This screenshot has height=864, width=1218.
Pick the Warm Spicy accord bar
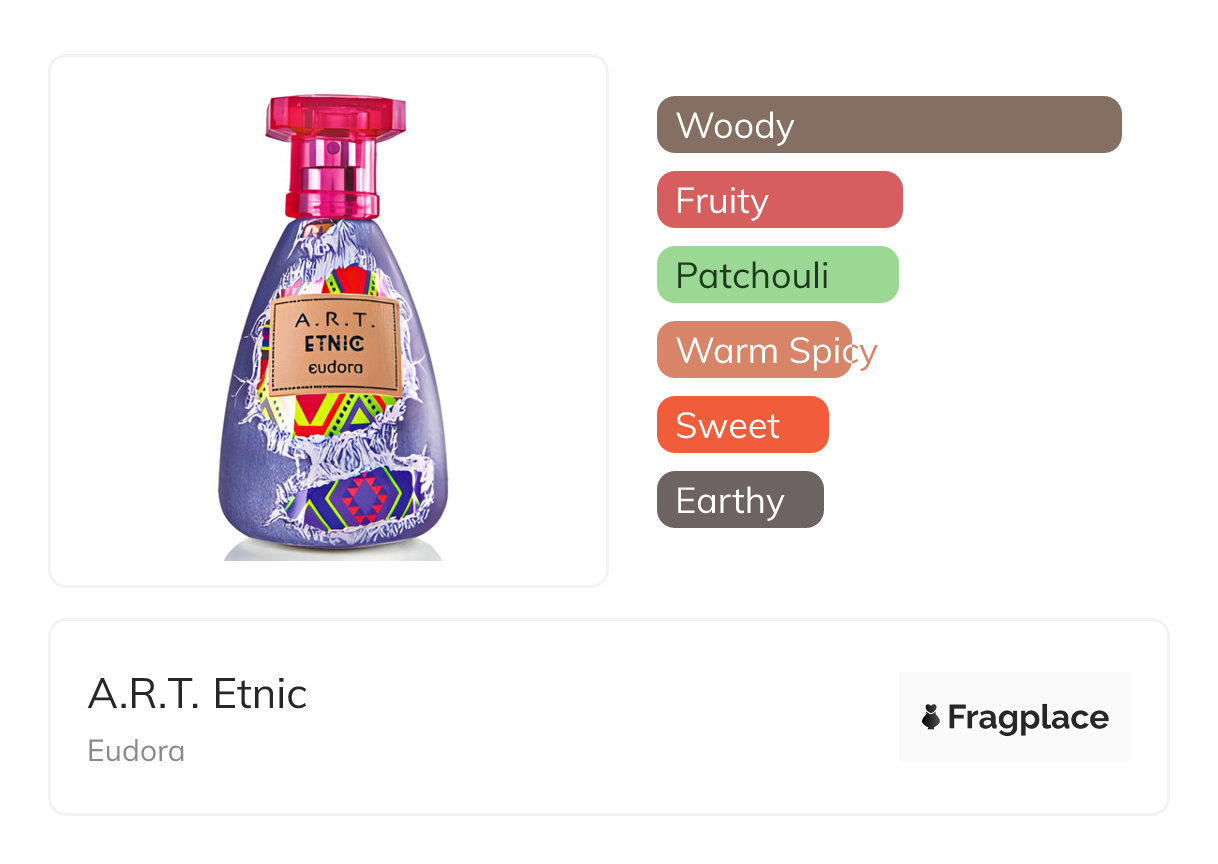[x=754, y=350]
